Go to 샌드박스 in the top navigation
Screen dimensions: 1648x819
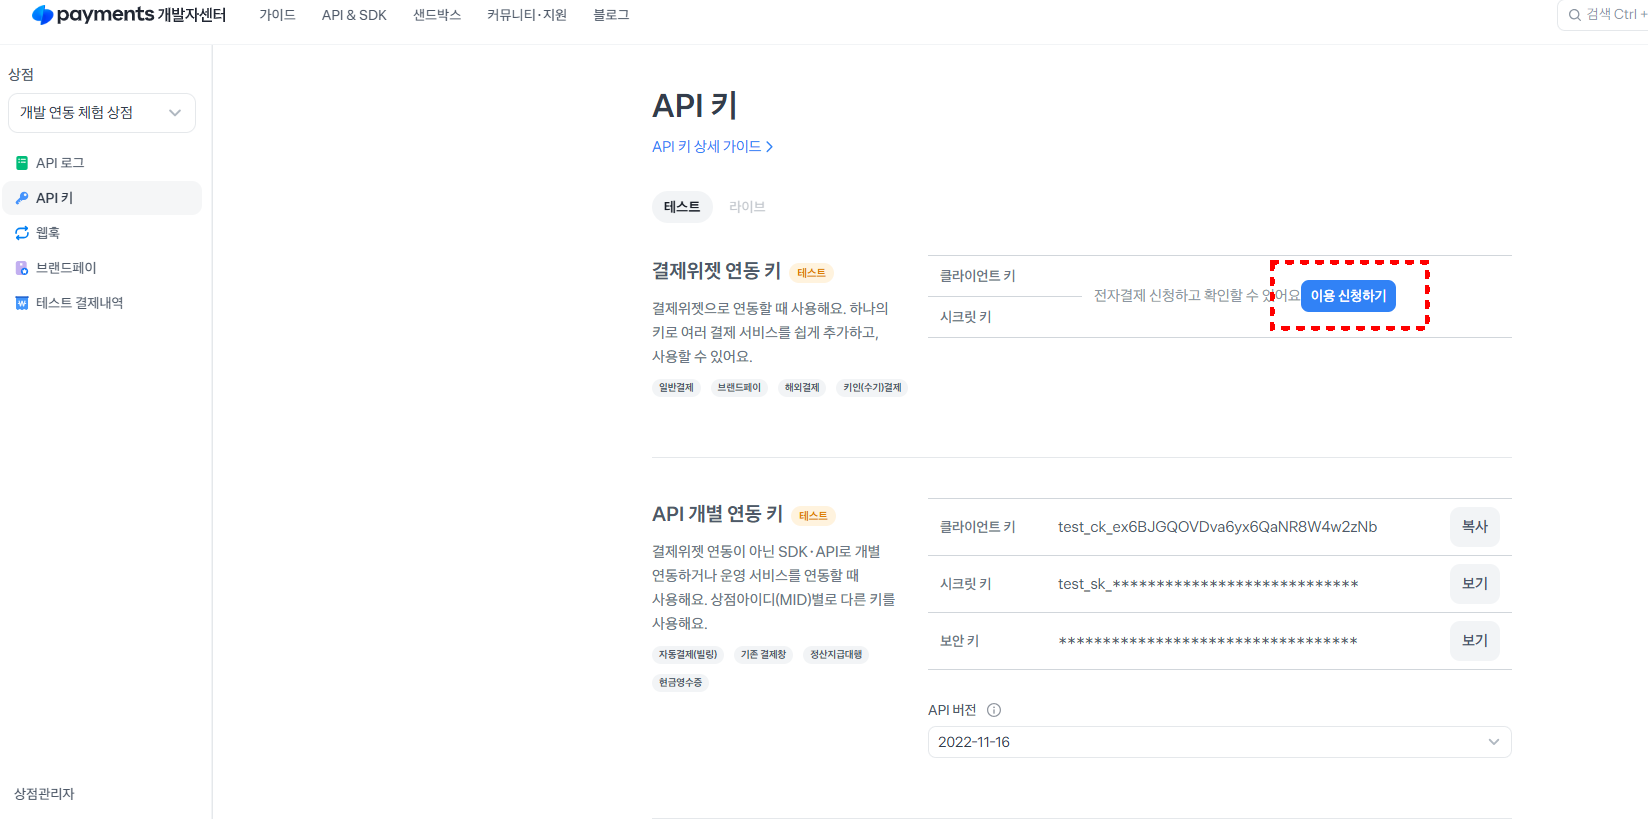coord(437,15)
